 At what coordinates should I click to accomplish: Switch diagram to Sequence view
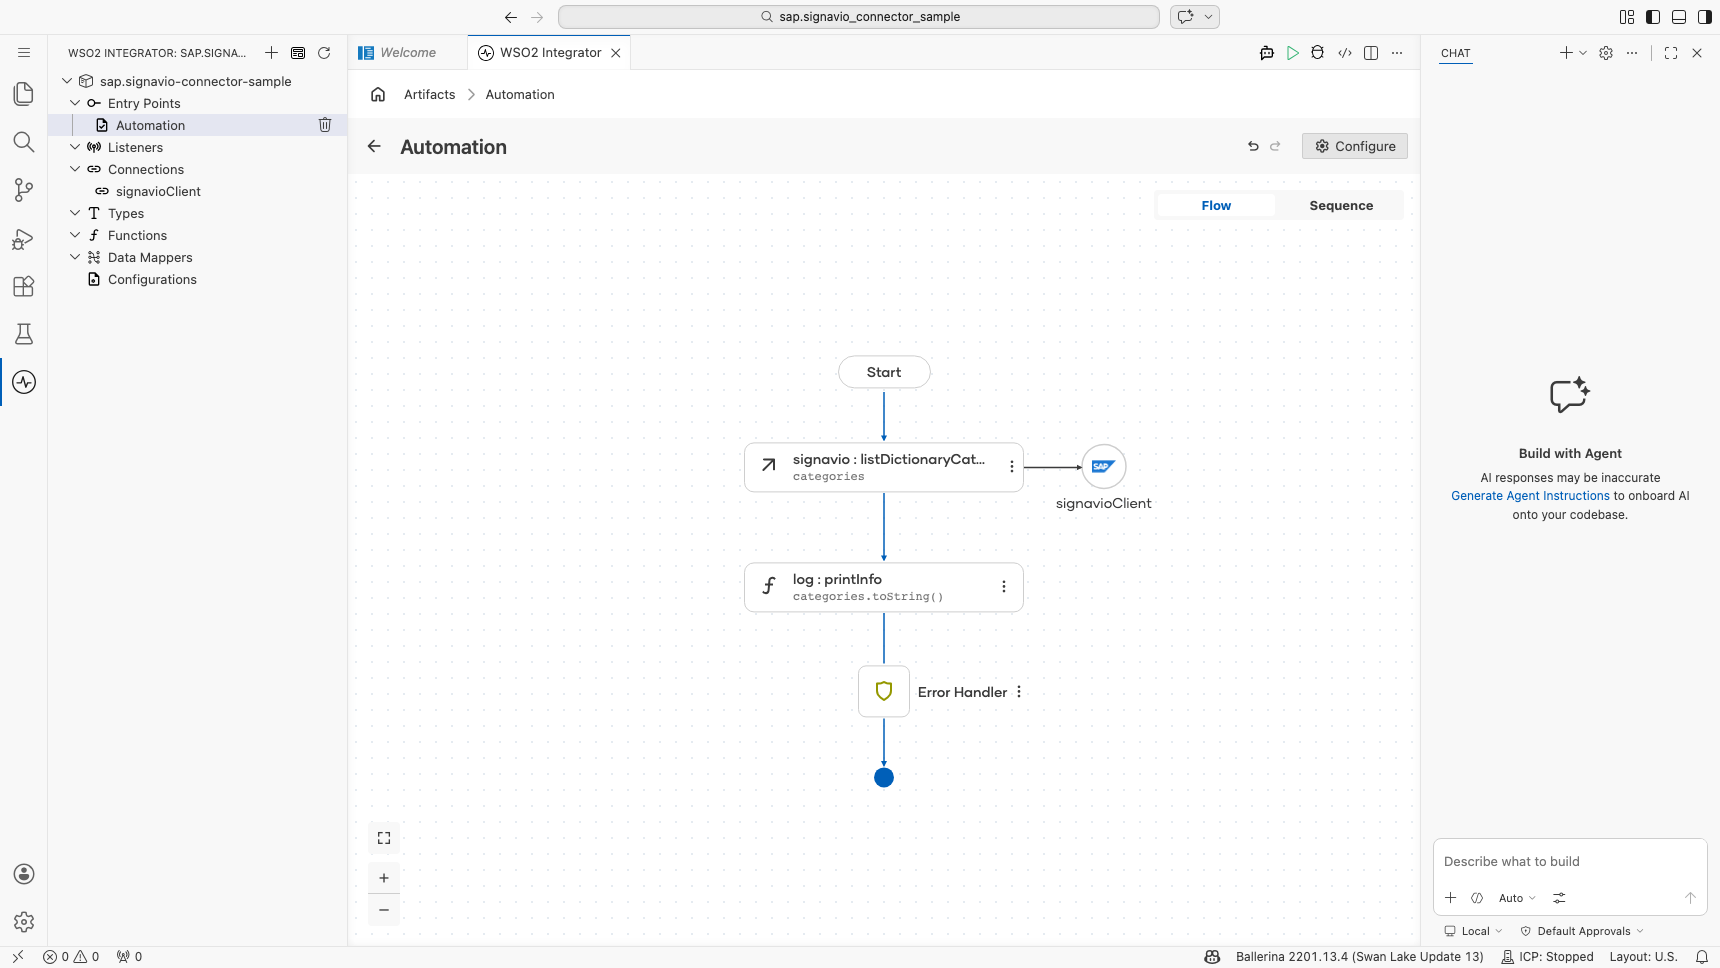(1341, 206)
